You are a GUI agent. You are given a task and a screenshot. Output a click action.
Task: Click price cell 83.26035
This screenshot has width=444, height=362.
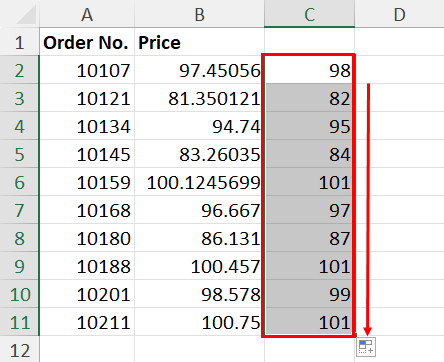199,154
